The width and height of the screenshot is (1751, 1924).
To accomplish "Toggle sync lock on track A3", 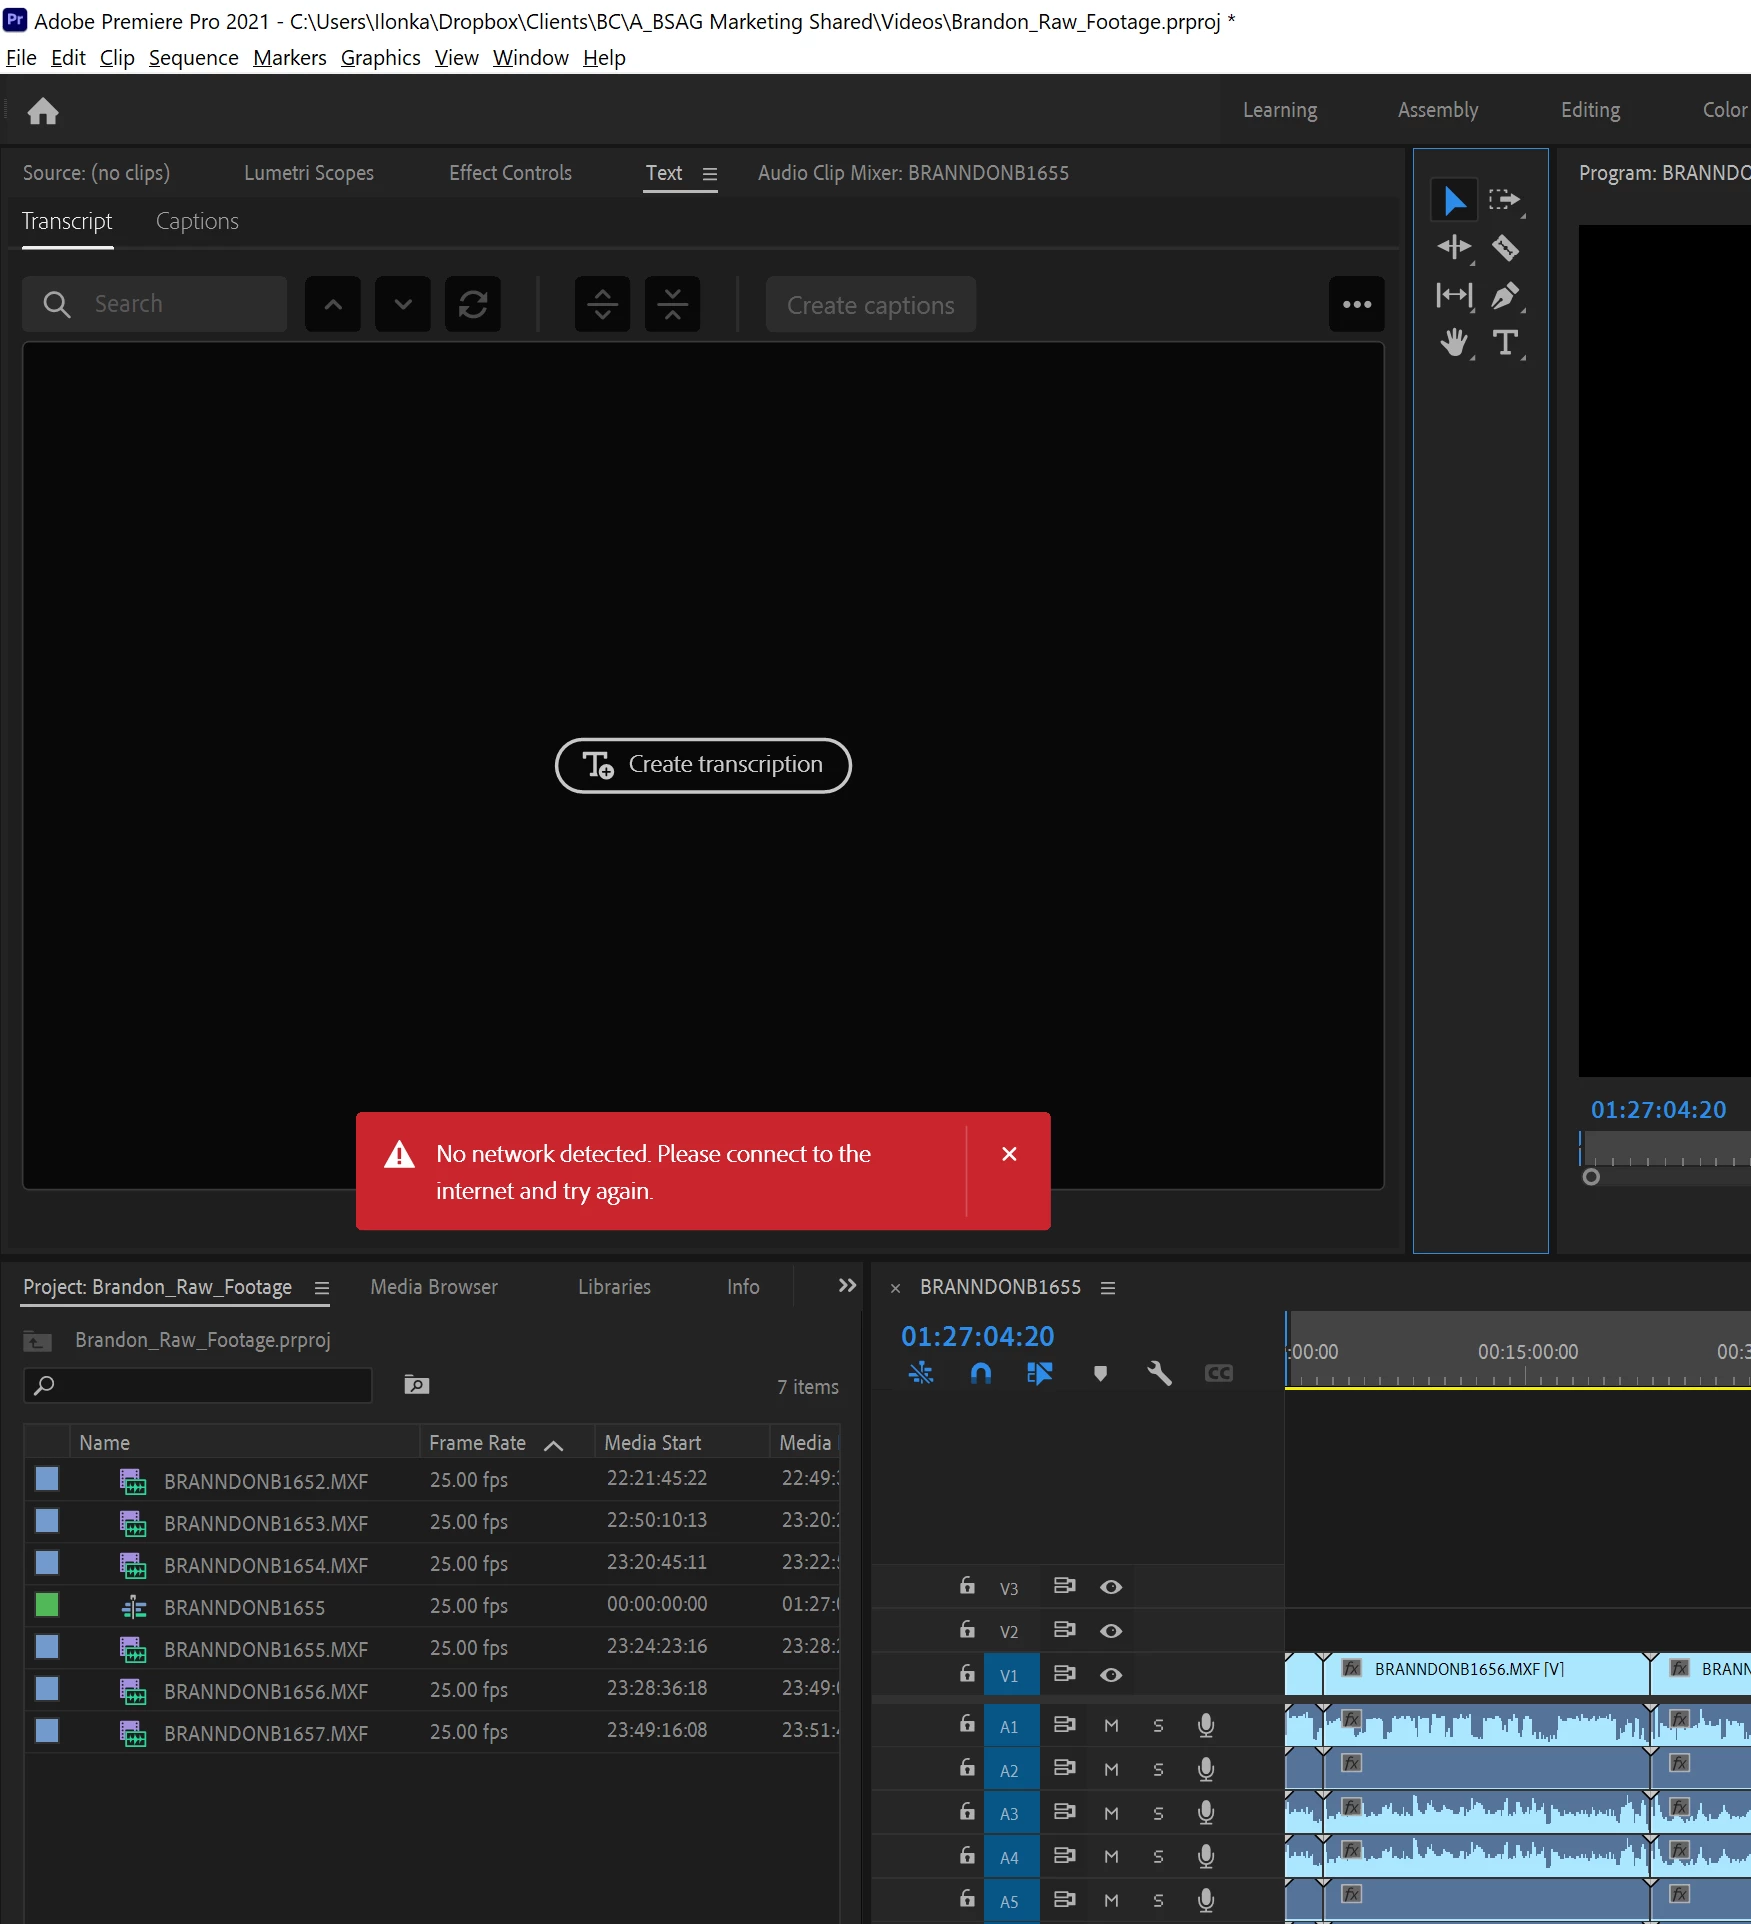I will (x=1064, y=1812).
